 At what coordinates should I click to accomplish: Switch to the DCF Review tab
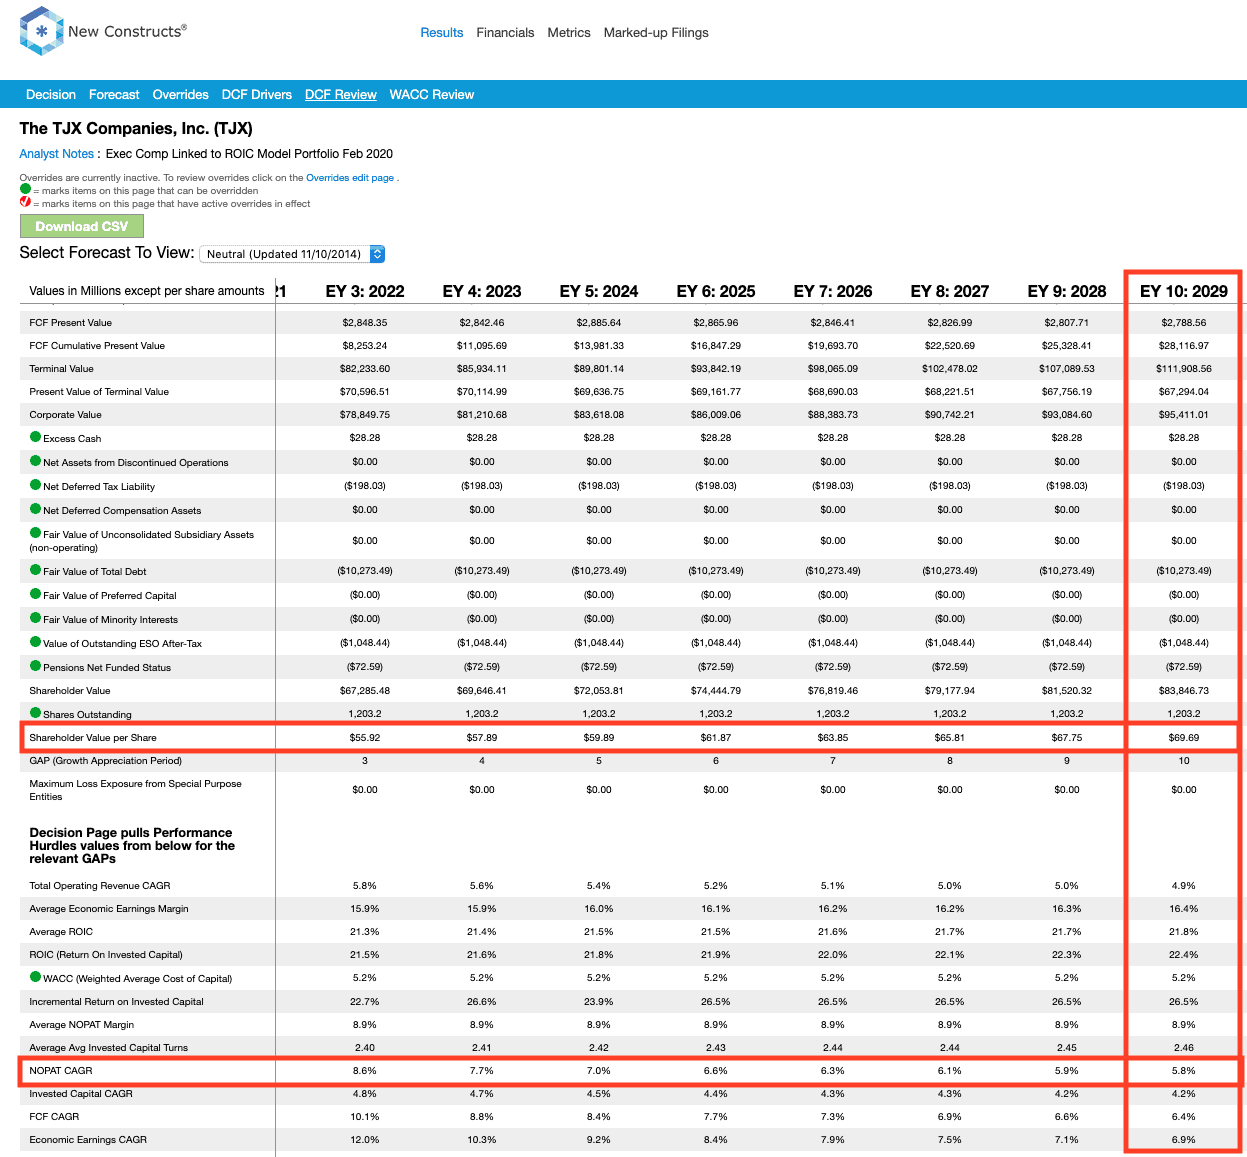pyautogui.click(x=341, y=95)
